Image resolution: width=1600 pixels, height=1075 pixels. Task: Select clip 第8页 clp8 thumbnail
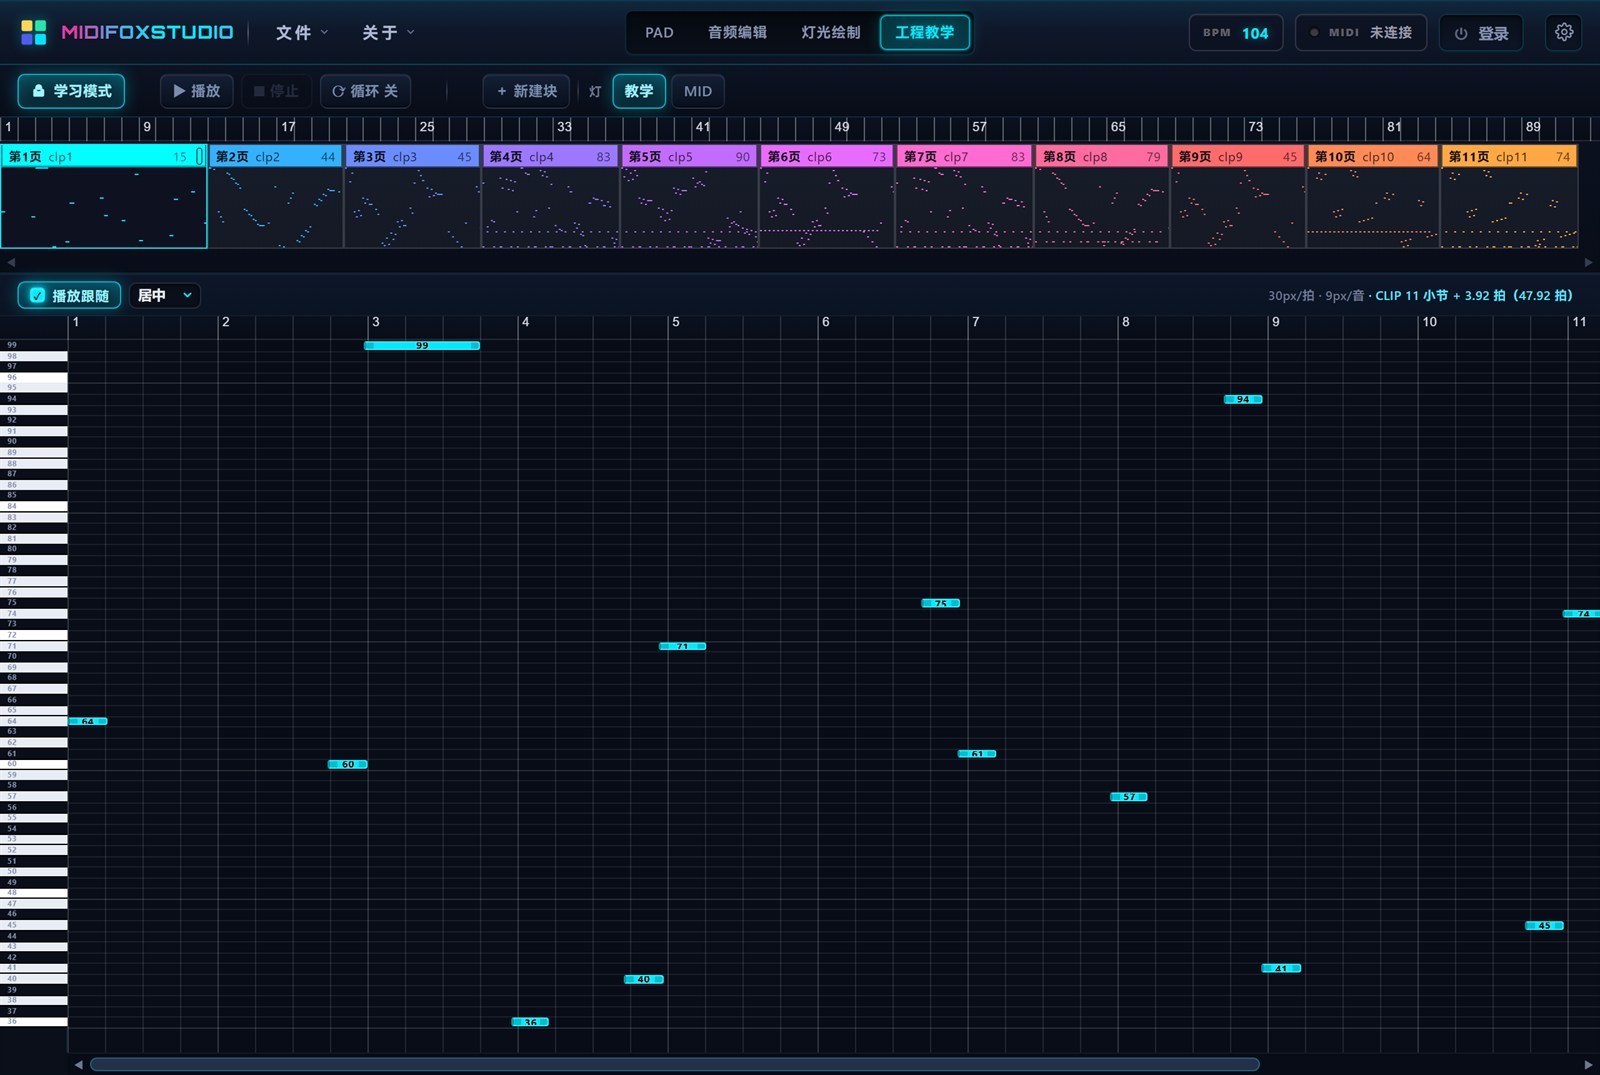pos(1102,196)
